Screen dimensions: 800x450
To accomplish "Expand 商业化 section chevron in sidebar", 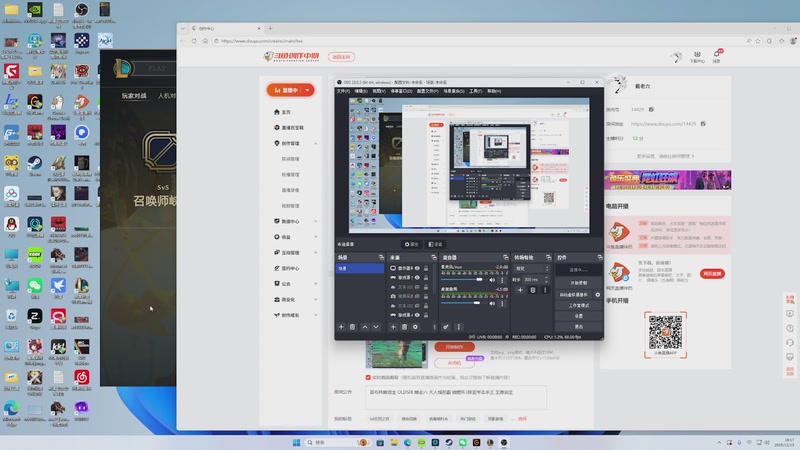I will [x=316, y=299].
